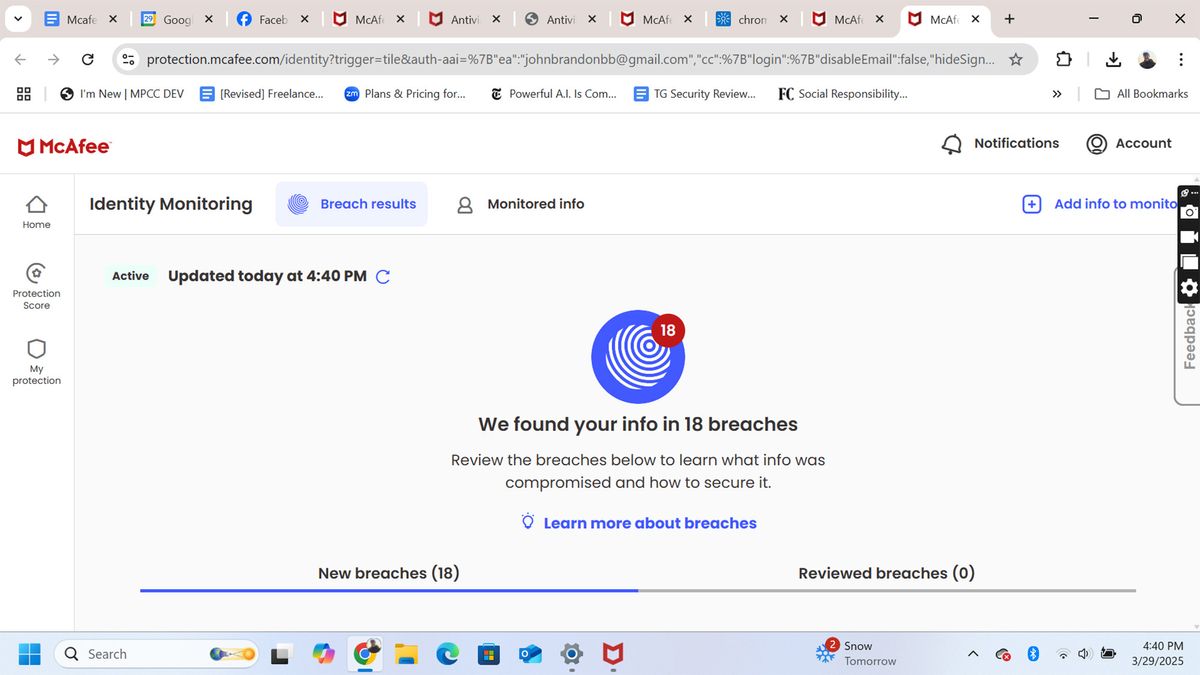Open the gear icon in the floating side panel

click(1188, 287)
